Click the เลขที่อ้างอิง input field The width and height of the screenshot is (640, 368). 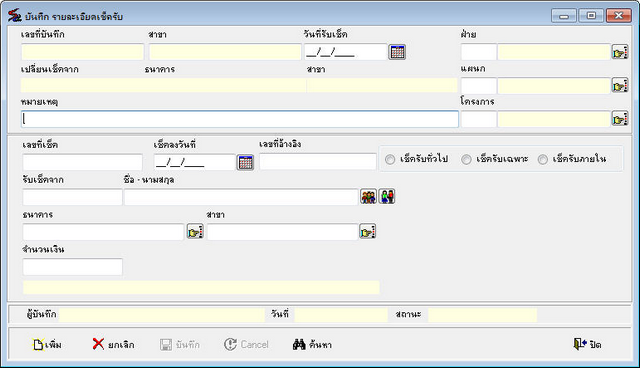[318, 162]
